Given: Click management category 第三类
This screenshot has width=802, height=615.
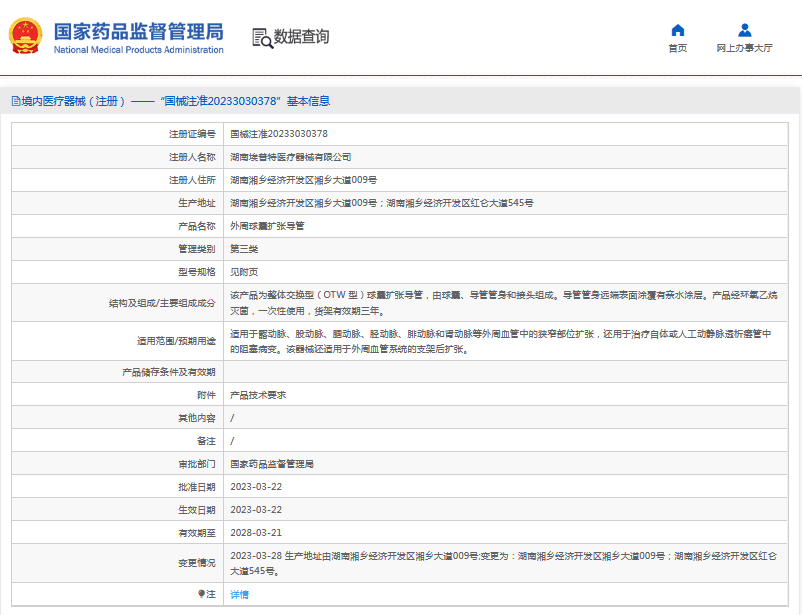Looking at the screenshot, I should [244, 249].
